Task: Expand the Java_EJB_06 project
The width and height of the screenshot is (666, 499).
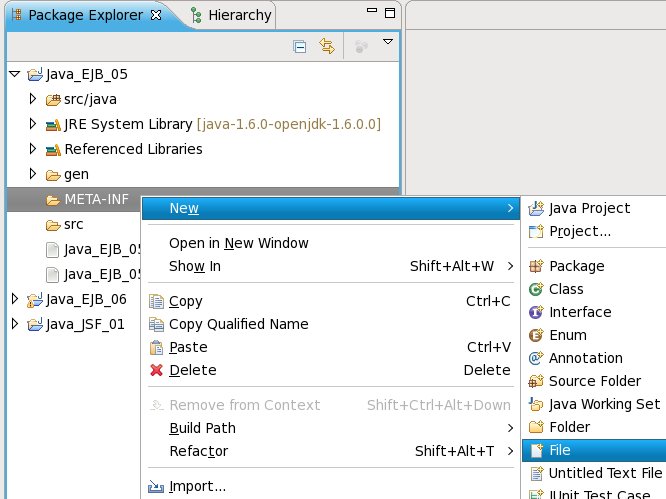Action: coord(14,299)
